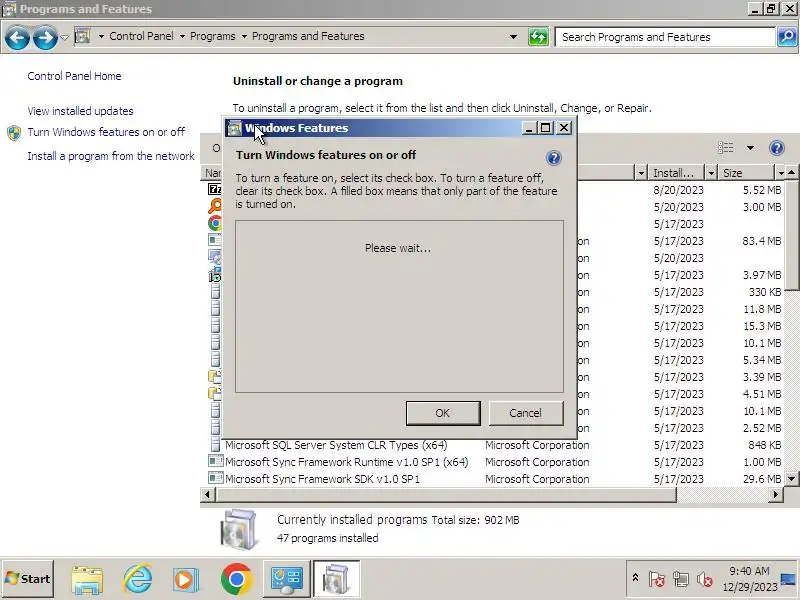The height and width of the screenshot is (600, 800).
Task: Open filter dropdown for Size column
Action: click(781, 173)
